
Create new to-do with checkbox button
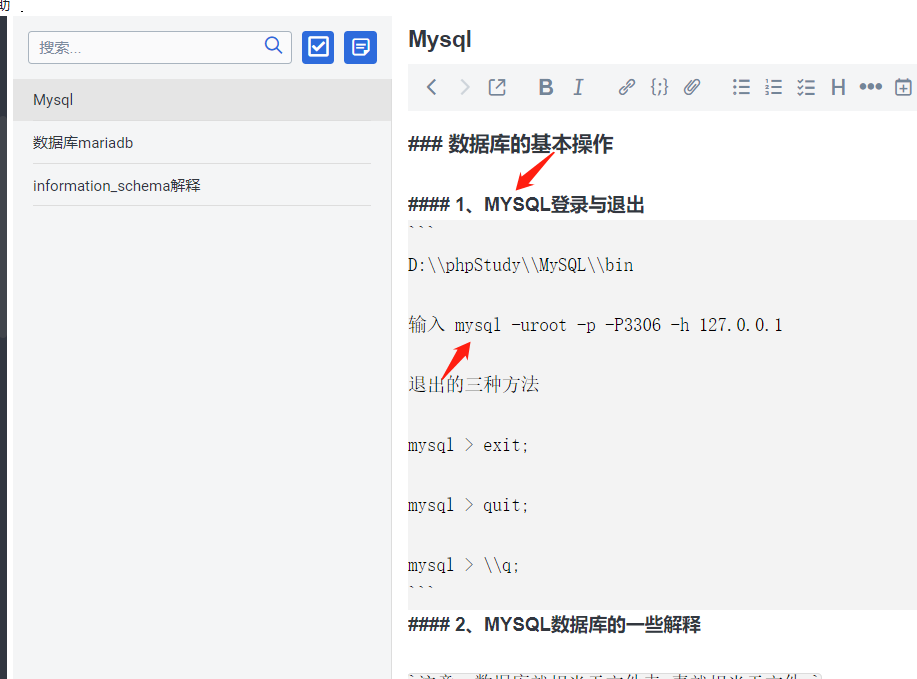click(318, 47)
